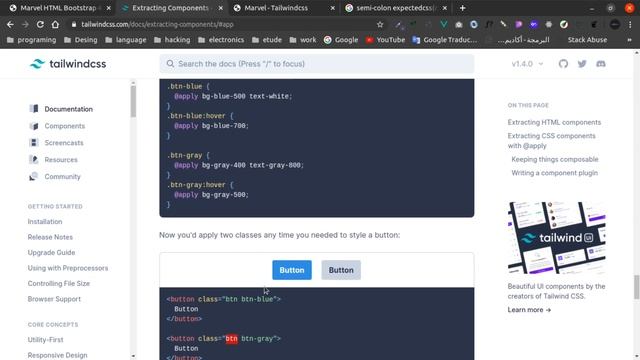The image size is (640, 360).
Task: Go back with browser back arrow
Action: point(10,24)
